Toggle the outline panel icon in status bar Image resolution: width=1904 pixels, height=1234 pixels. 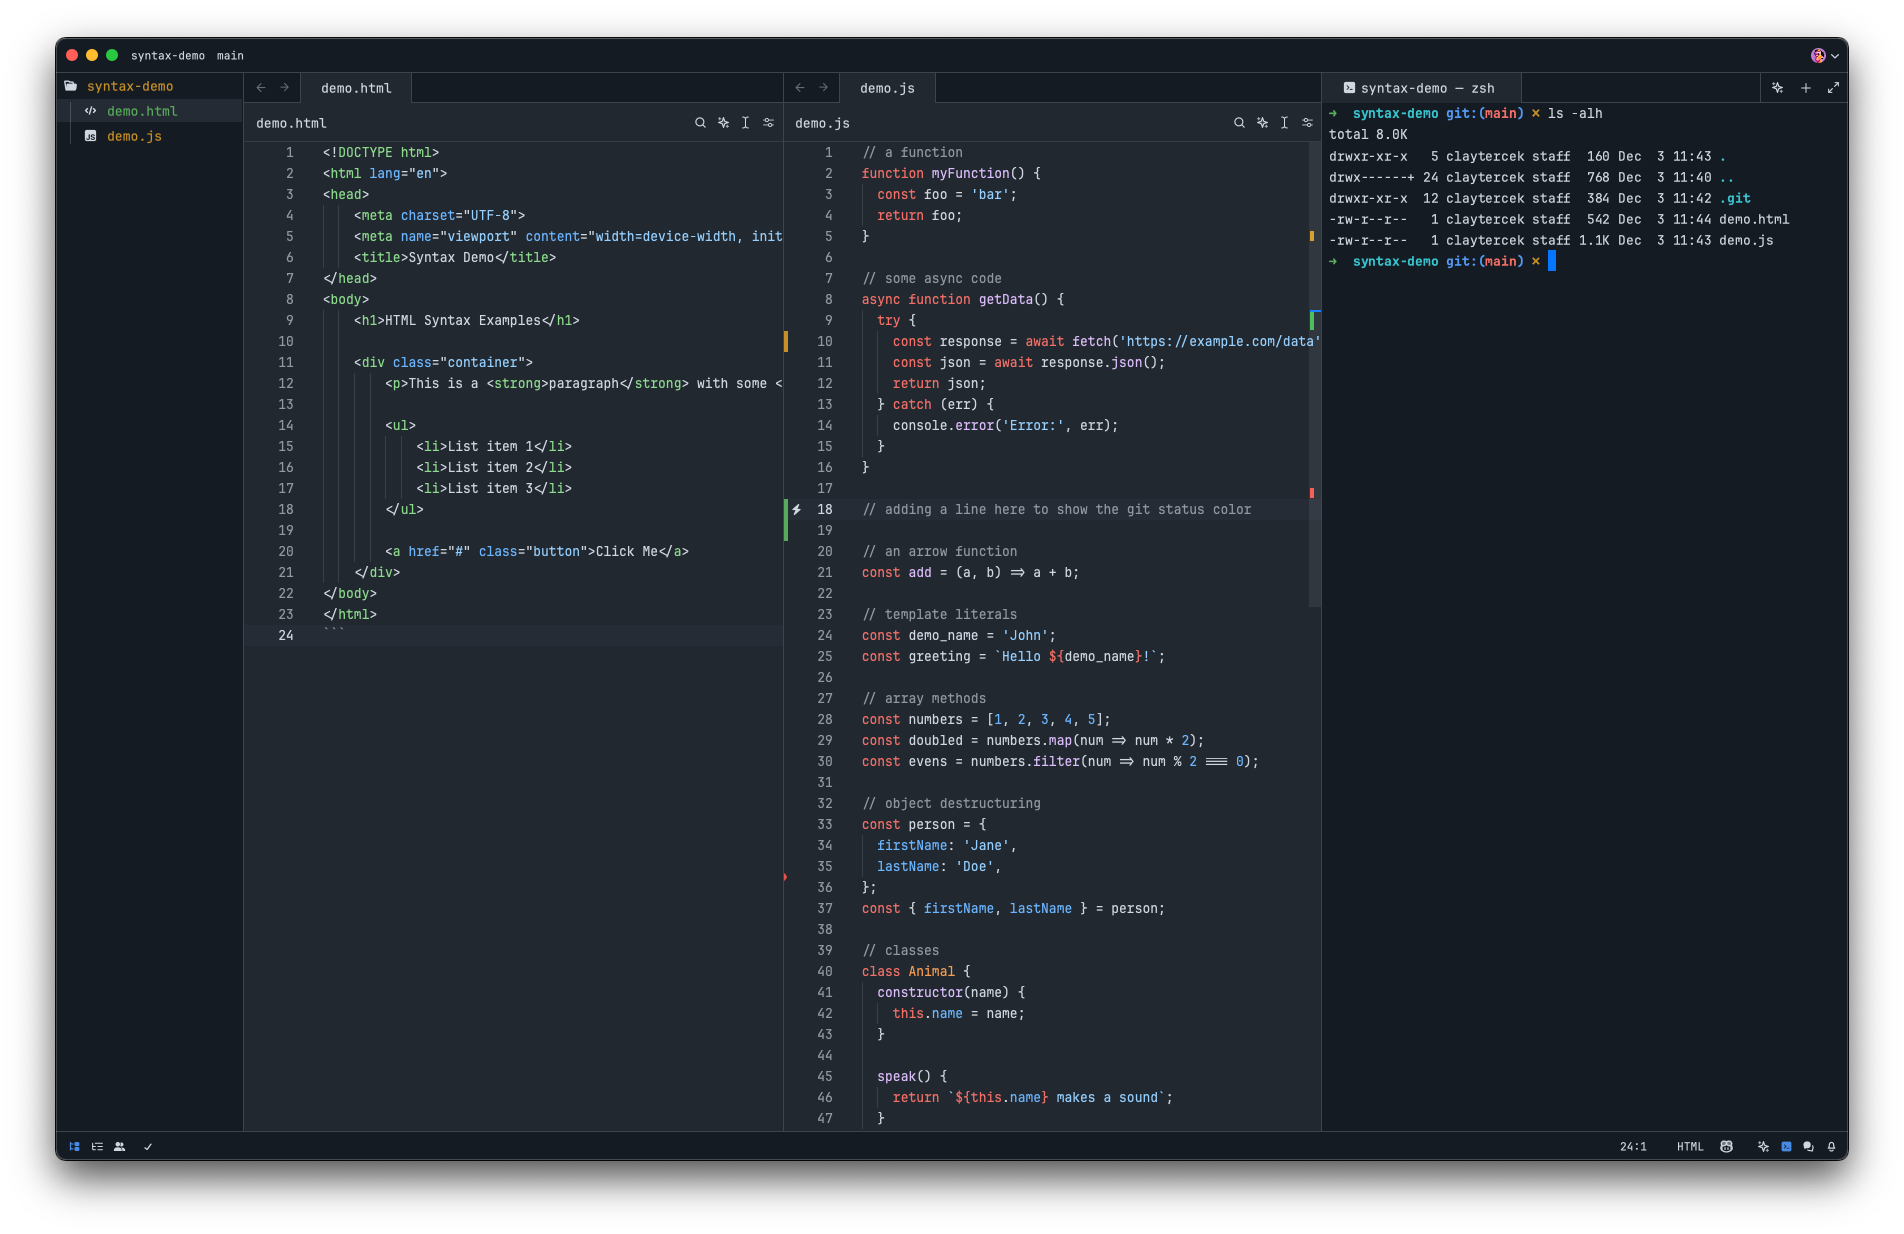coord(97,1147)
